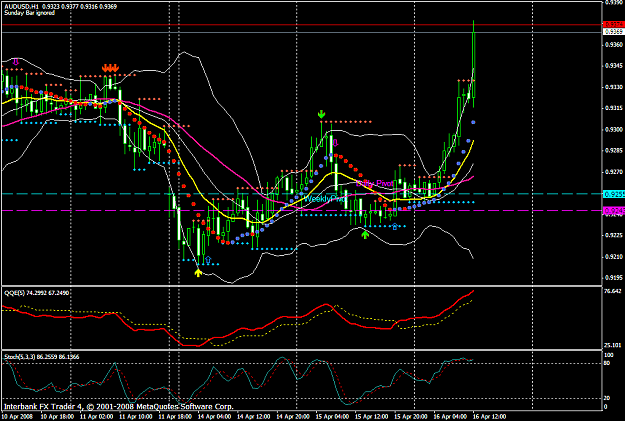Viewport: 625px width, 421px height.
Task: Click the 0.9210 price axis value
Action: (614, 256)
